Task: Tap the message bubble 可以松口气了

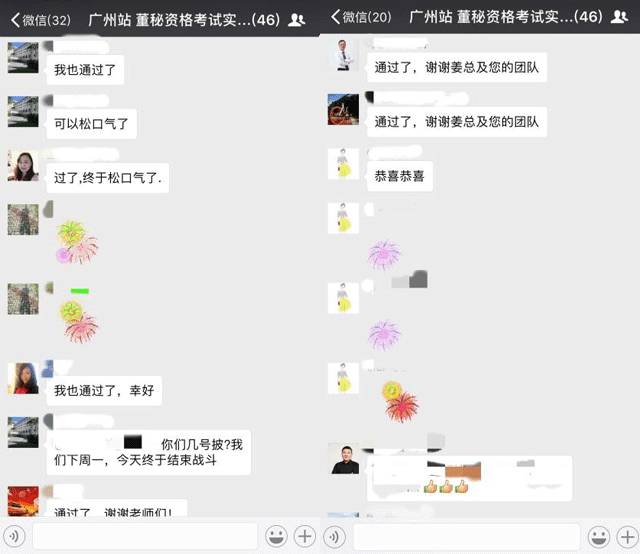Action: (x=91, y=124)
